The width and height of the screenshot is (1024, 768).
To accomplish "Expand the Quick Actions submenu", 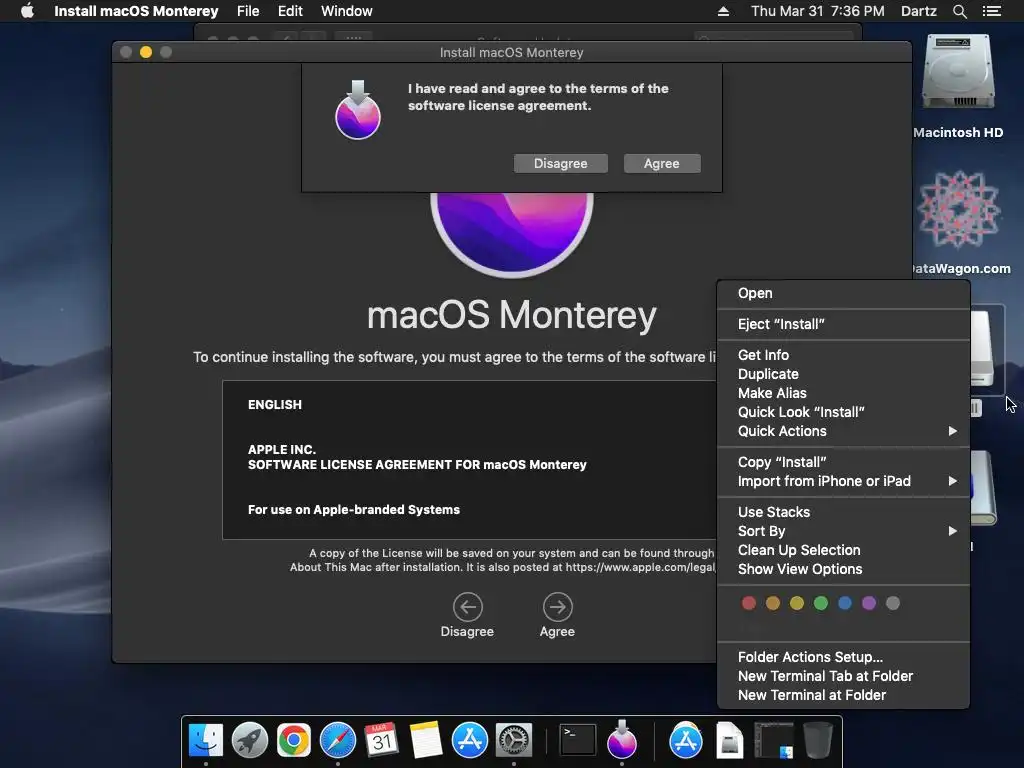I will (843, 431).
